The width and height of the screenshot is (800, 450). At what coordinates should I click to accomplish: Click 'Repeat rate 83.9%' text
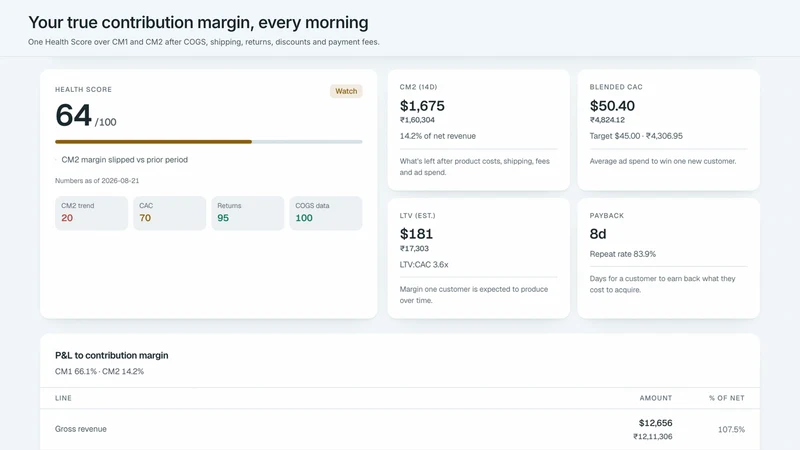(622, 254)
